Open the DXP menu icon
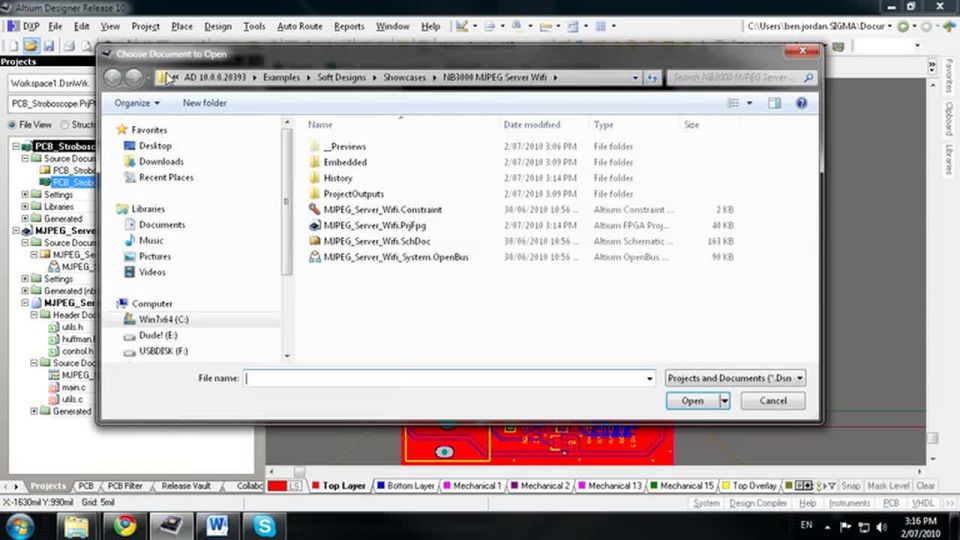Image resolution: width=960 pixels, height=540 pixels. click(x=13, y=26)
